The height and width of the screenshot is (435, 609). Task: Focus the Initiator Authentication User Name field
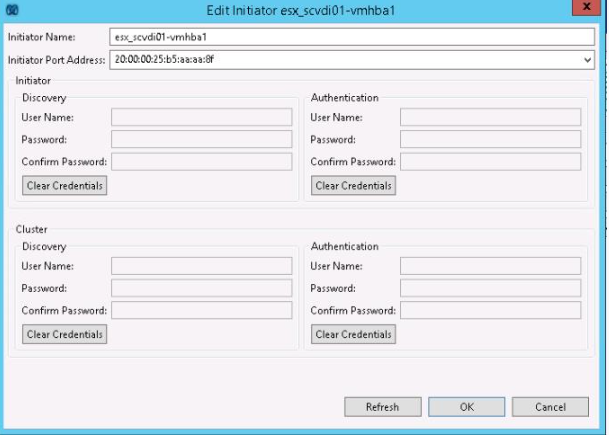(490, 117)
